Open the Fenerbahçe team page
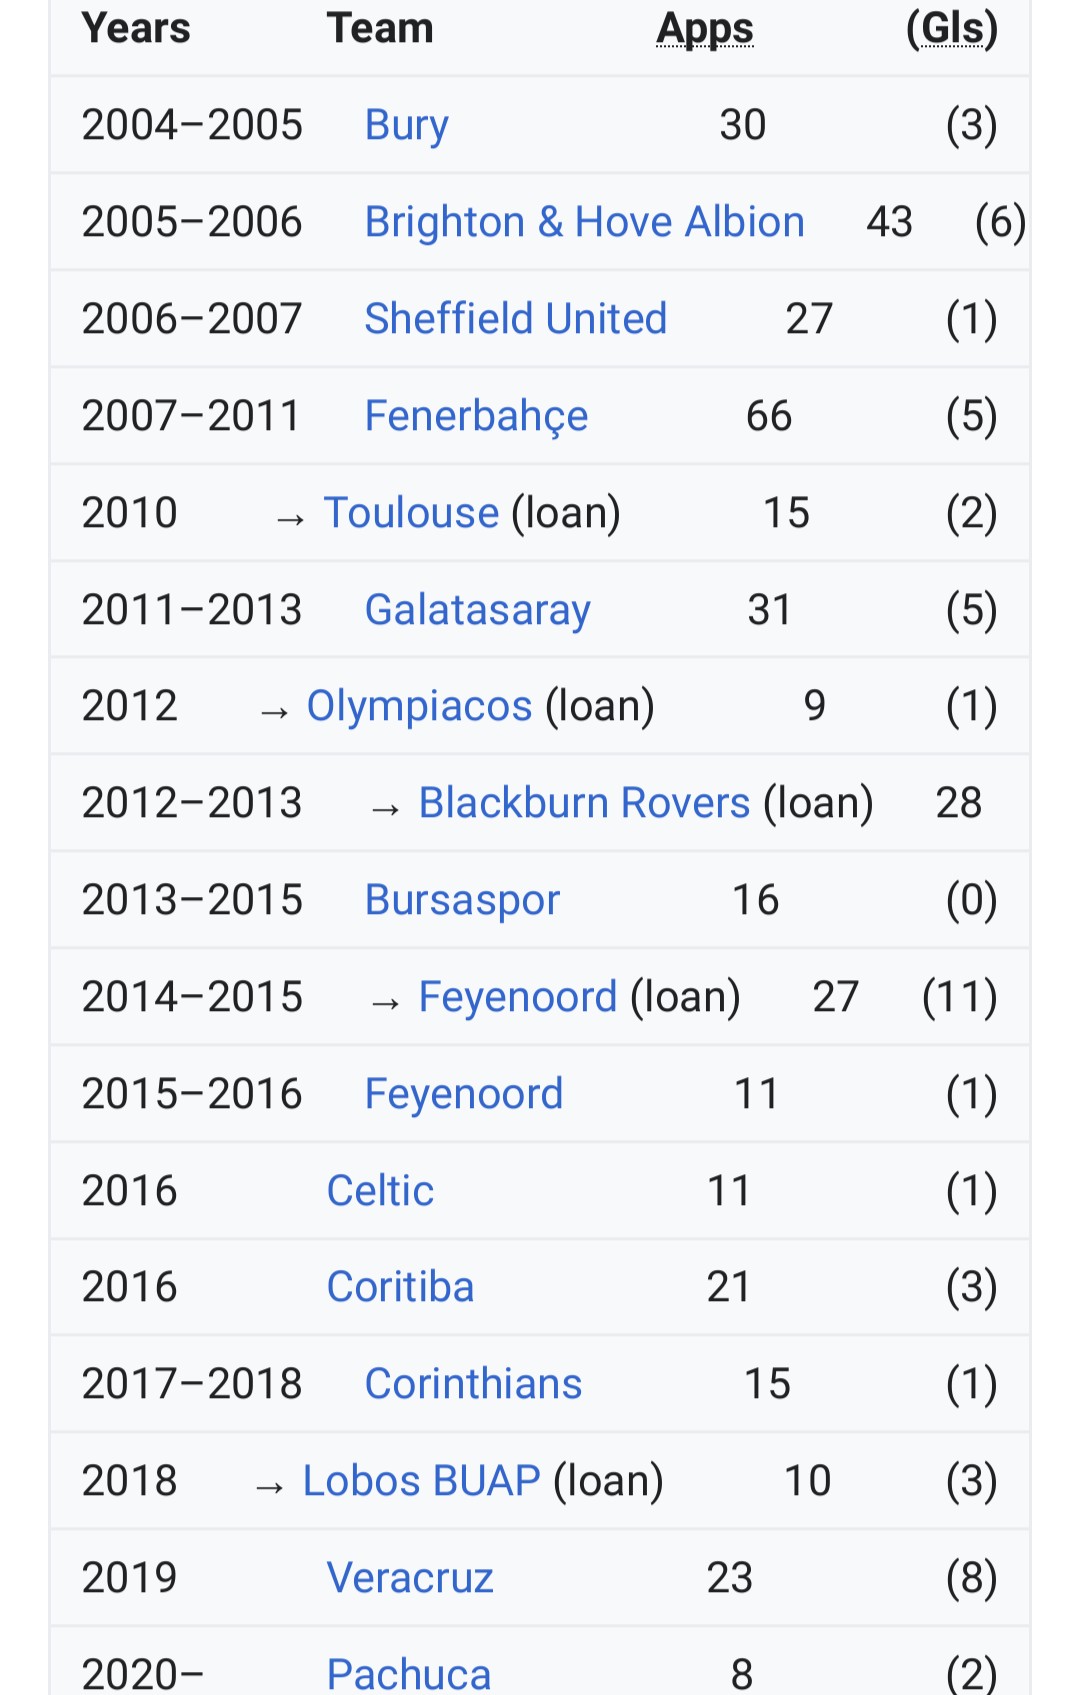 click(476, 416)
